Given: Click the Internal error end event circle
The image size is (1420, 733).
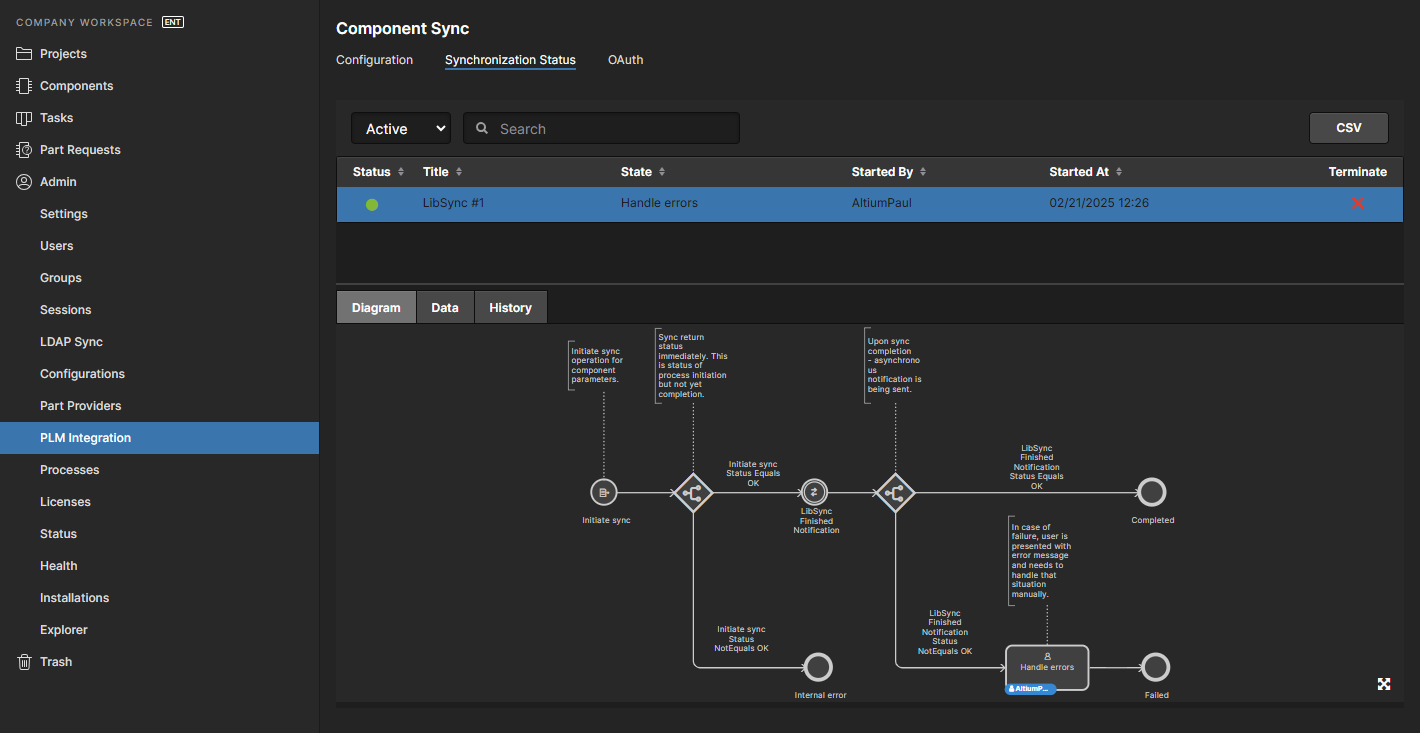Looking at the screenshot, I should pyautogui.click(x=818, y=667).
